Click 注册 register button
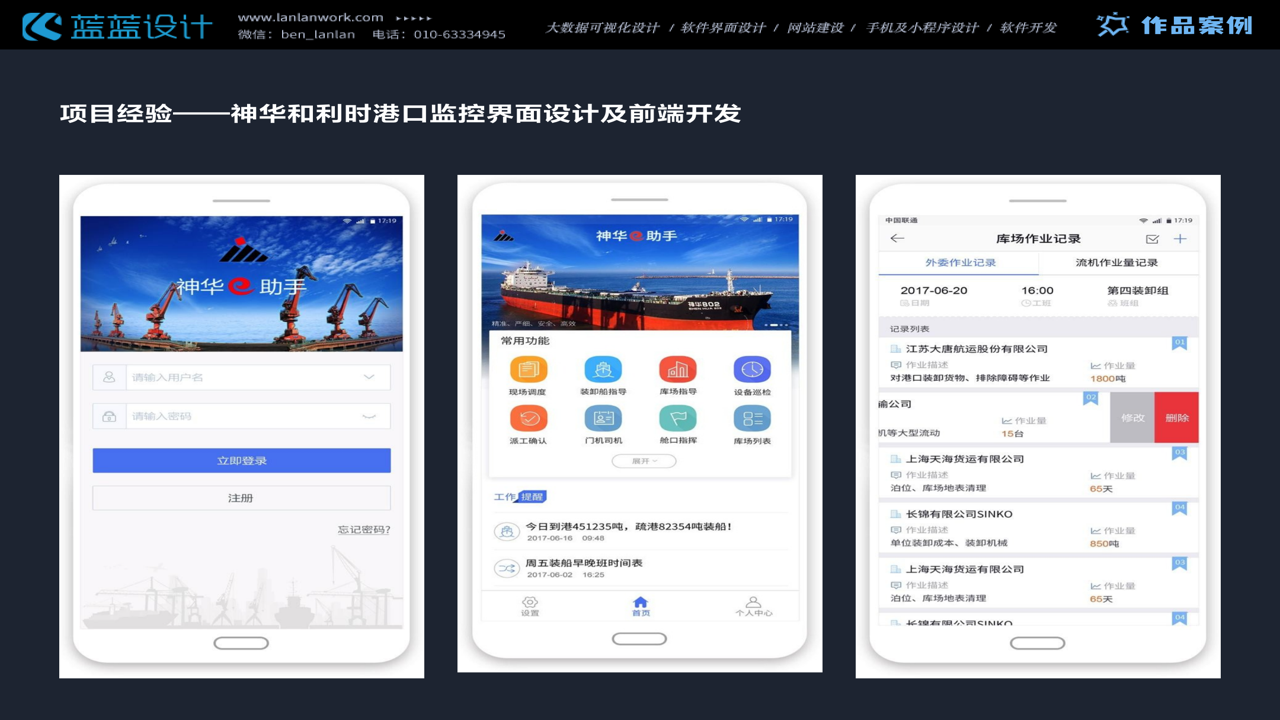This screenshot has height=720, width=1280. click(x=241, y=497)
